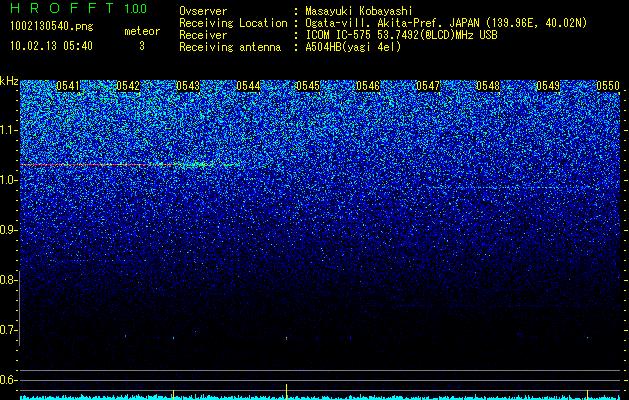Click the 1.1 frequency axis label
The height and width of the screenshot is (400, 629).
pyautogui.click(x=7, y=130)
